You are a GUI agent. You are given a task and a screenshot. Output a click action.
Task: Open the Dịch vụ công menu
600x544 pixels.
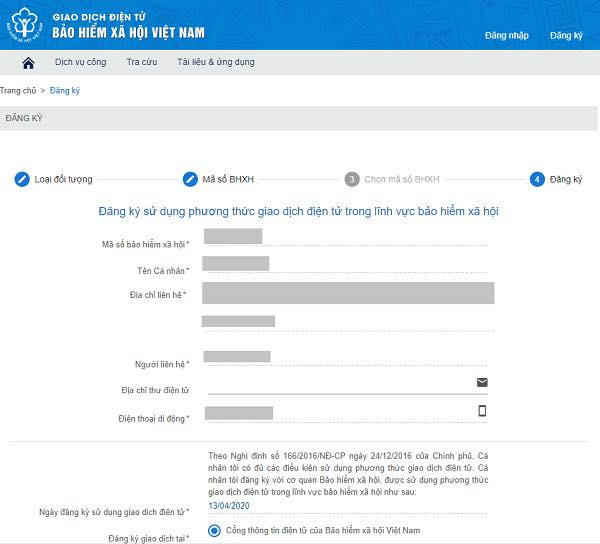(x=80, y=62)
